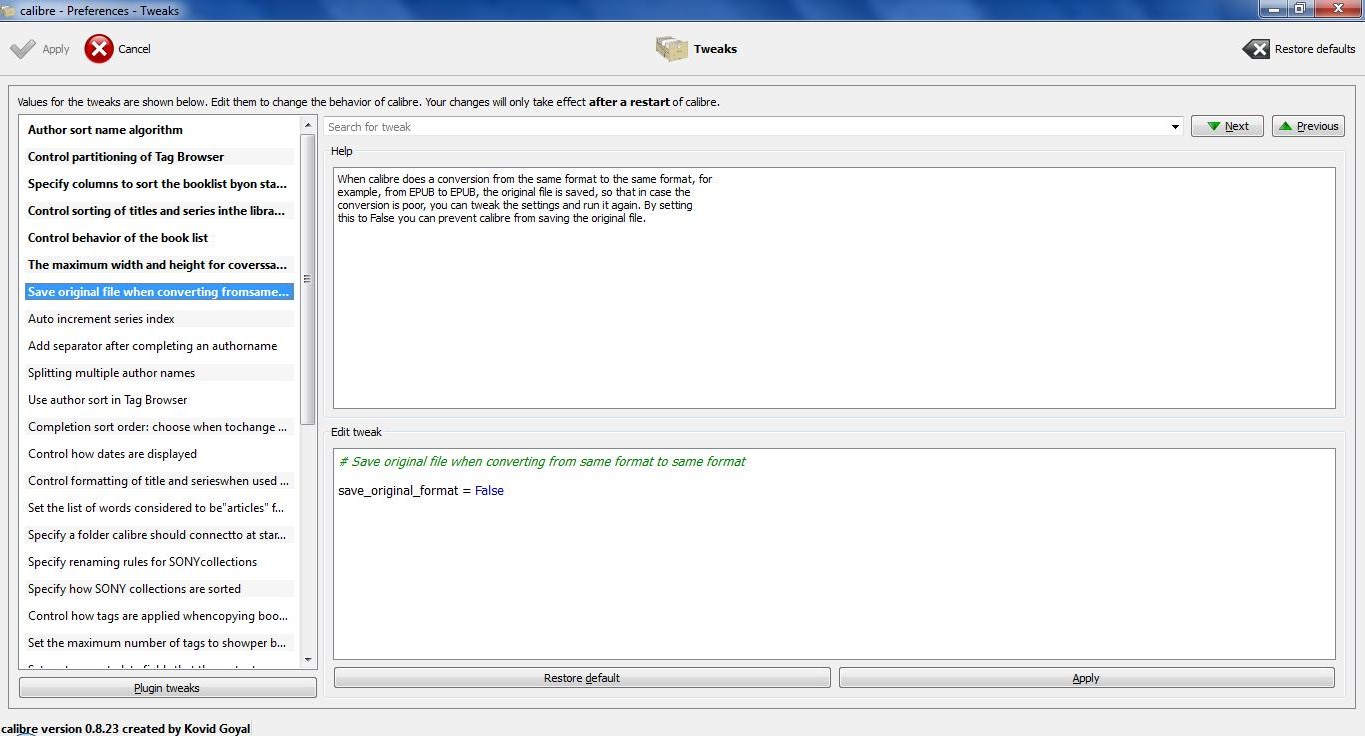
Task: Select Specify renaming rules for SONY collections
Action: point(160,562)
